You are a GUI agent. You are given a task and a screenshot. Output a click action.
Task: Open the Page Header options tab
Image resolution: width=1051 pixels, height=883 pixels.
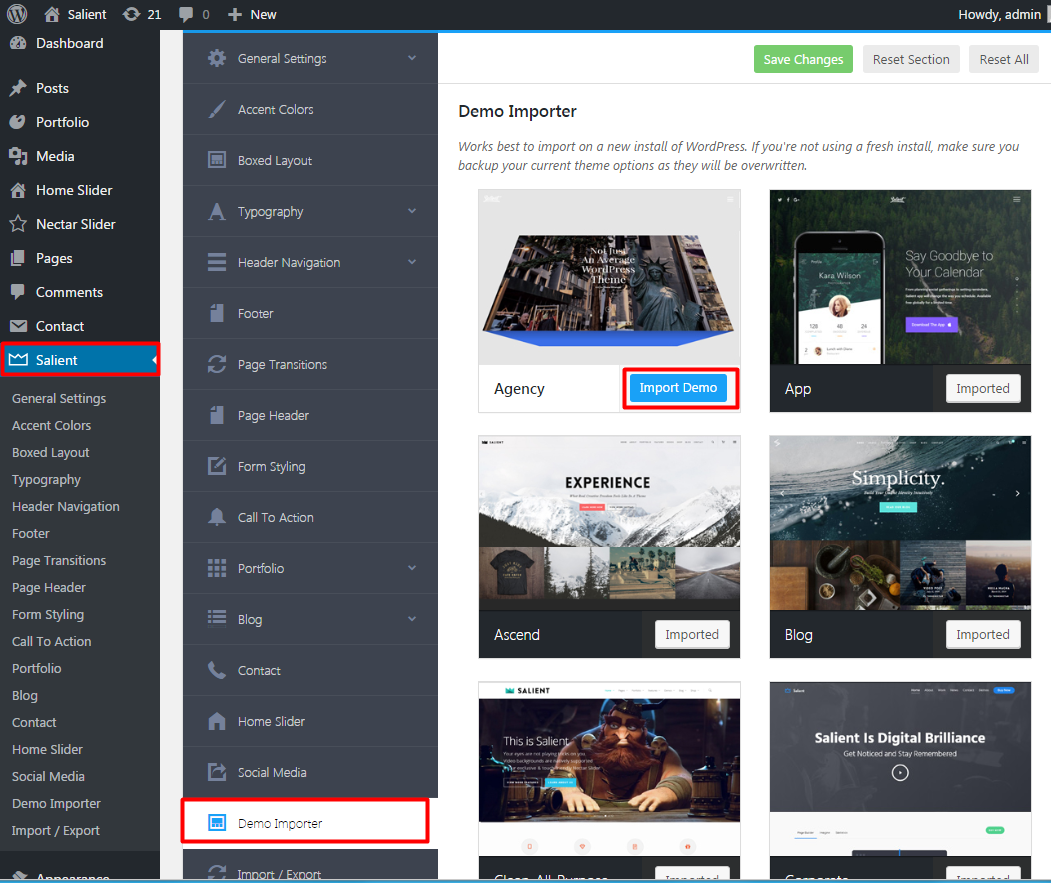pyautogui.click(x=310, y=415)
